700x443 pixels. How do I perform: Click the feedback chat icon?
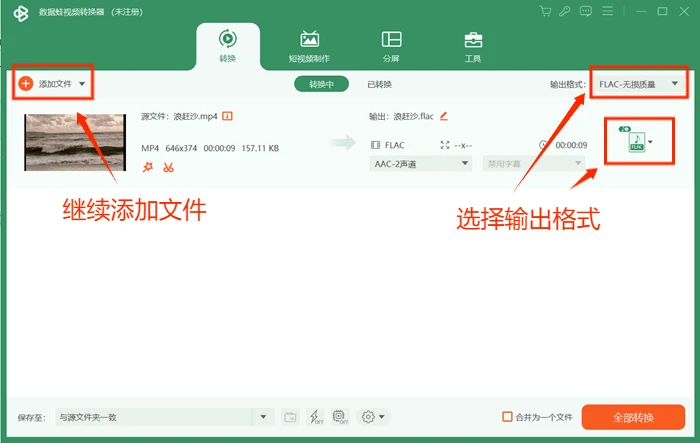point(586,11)
